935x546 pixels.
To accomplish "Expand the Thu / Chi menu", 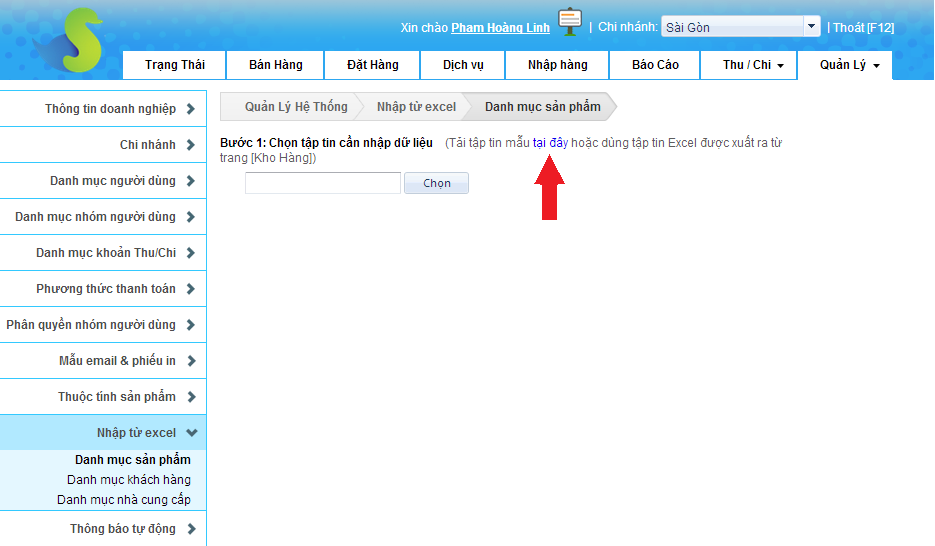I will pyautogui.click(x=754, y=65).
